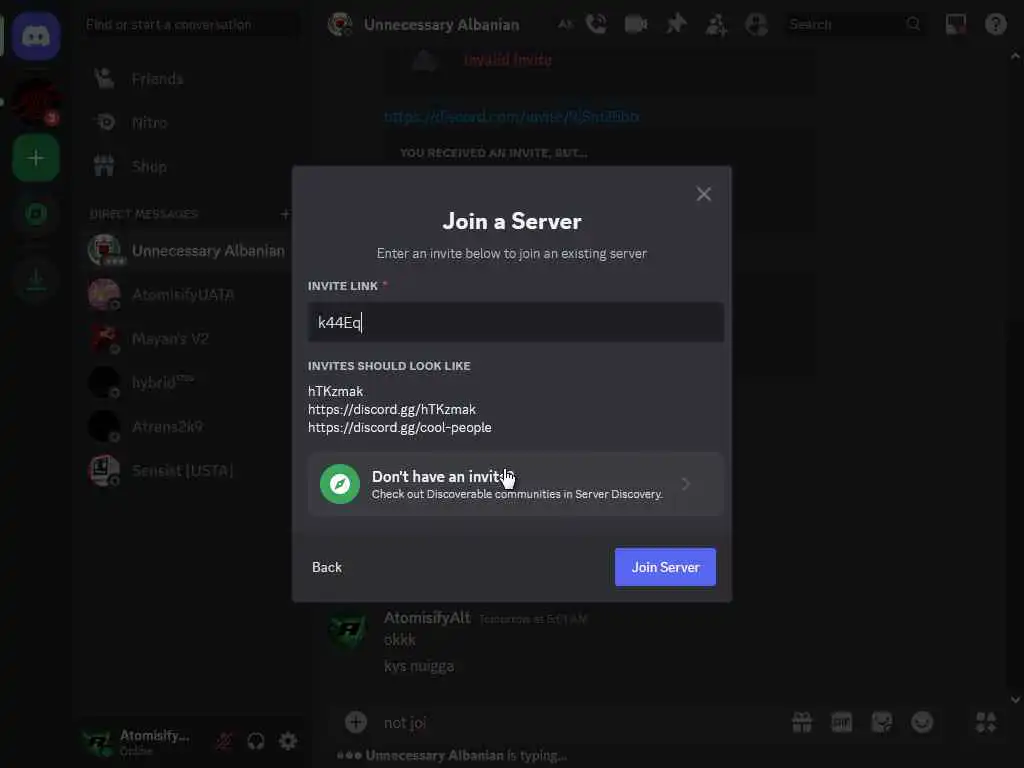The height and width of the screenshot is (768, 1024).
Task: Click the AtomisifyAlt avatar in chat
Action: (x=348, y=629)
